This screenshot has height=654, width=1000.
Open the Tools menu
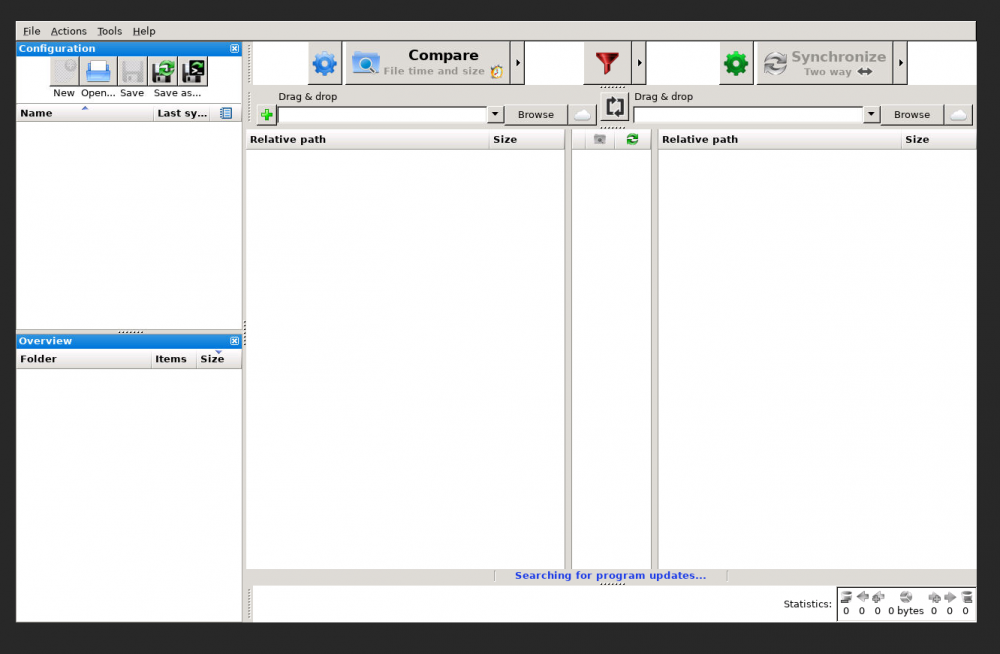click(x=109, y=31)
